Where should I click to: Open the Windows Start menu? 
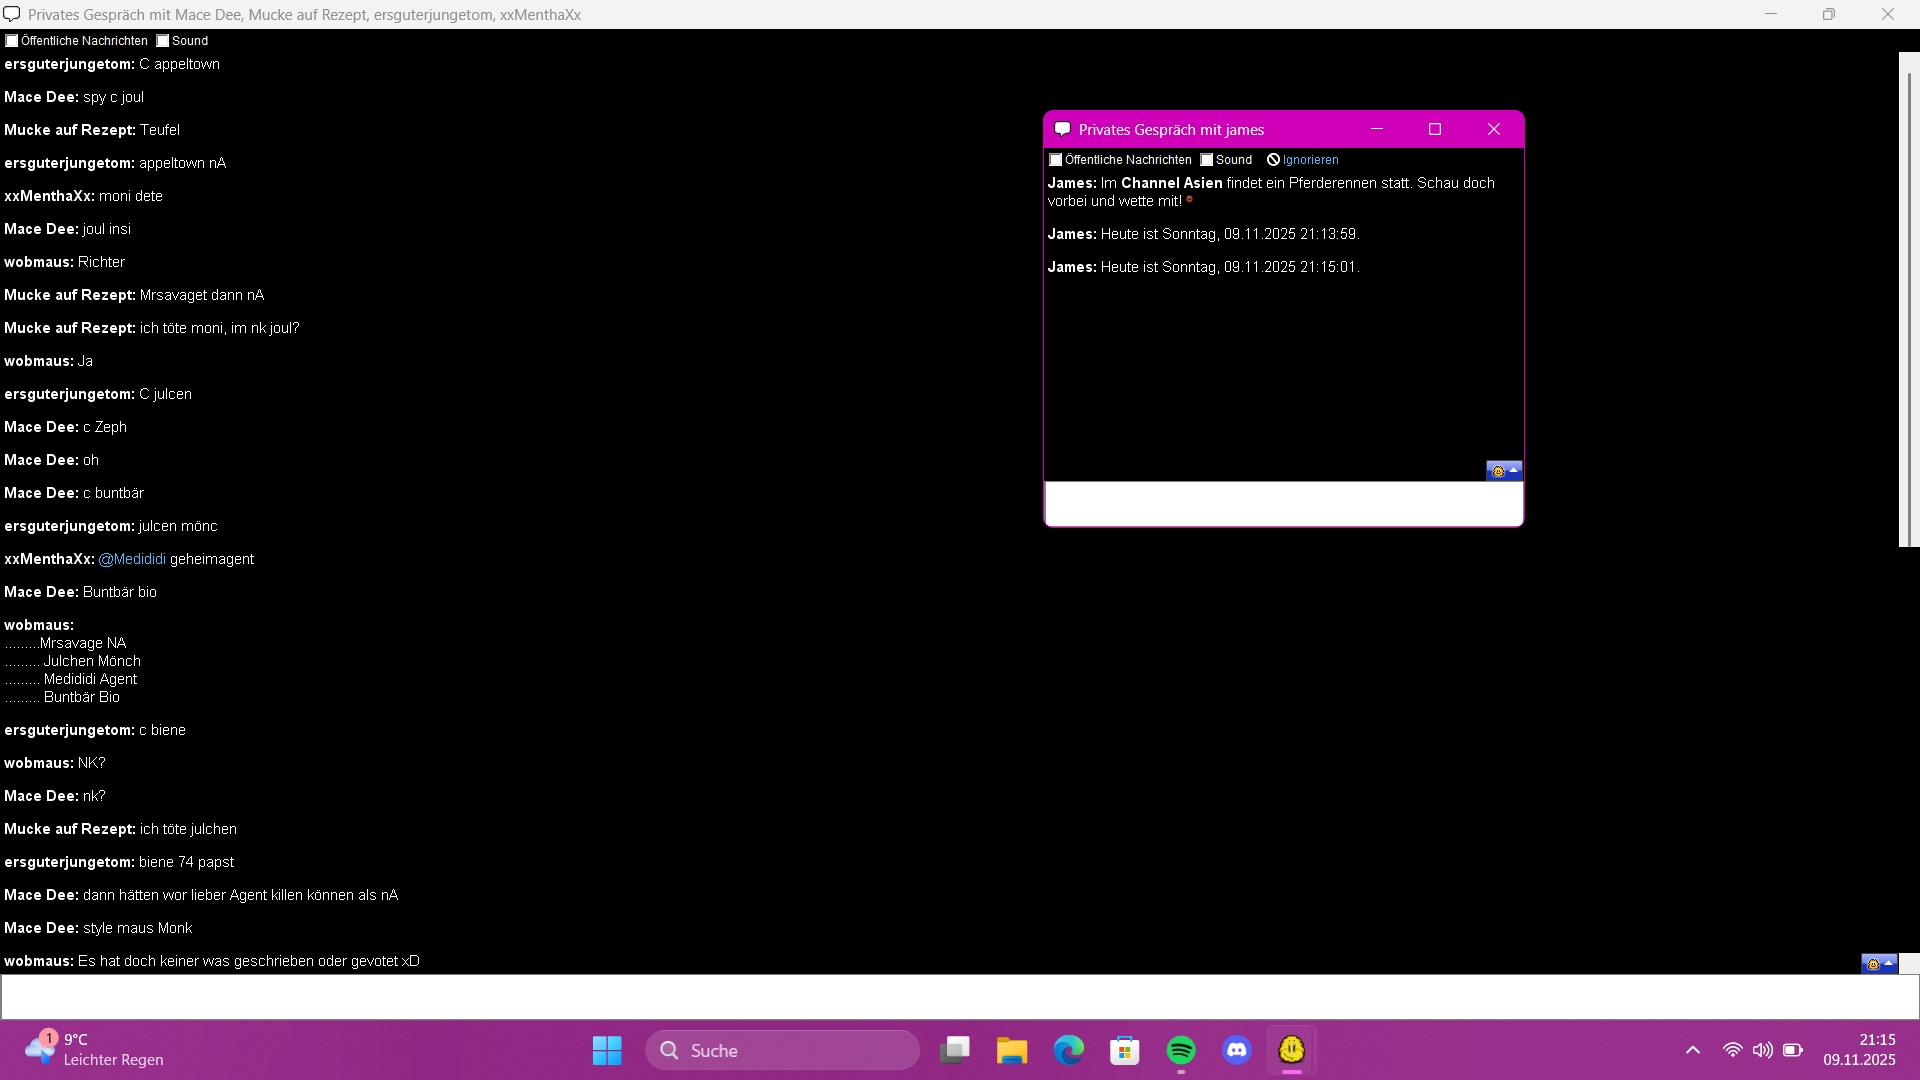point(607,1050)
